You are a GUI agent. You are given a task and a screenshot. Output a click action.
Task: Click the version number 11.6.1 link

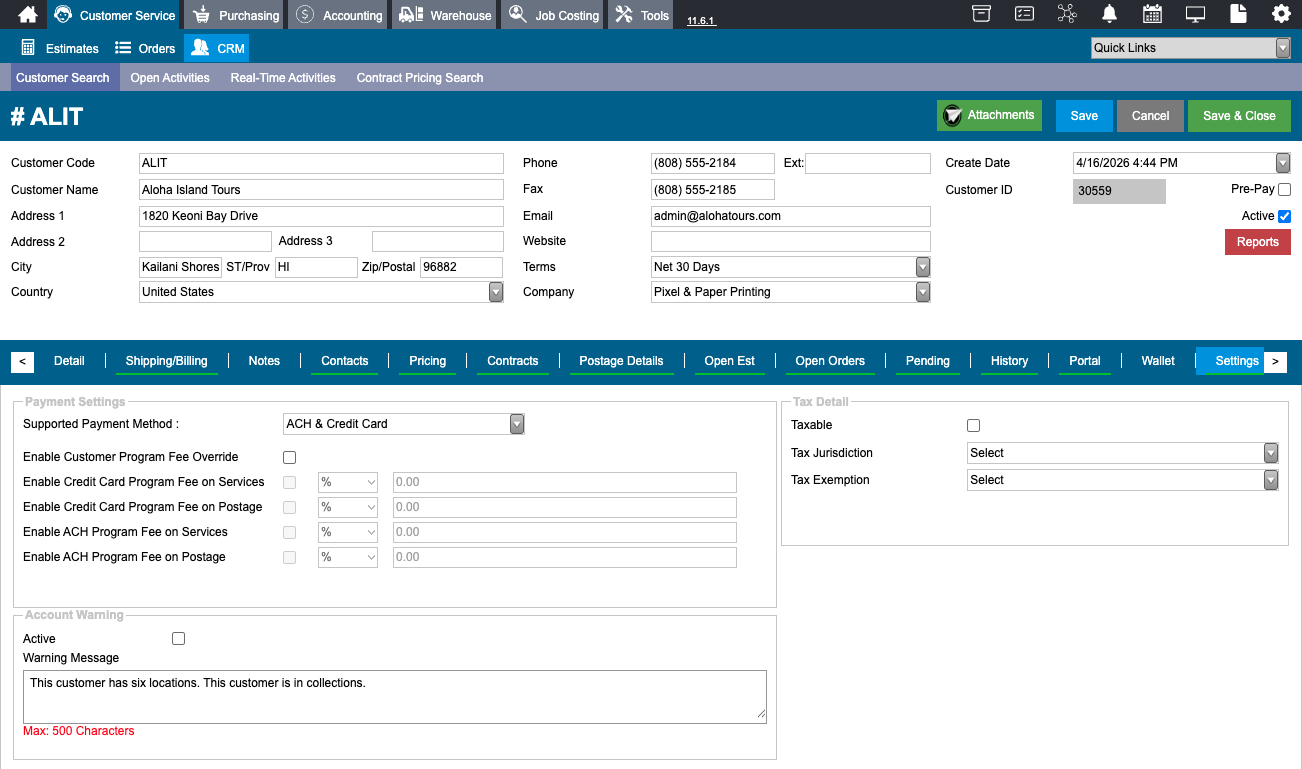click(x=701, y=20)
